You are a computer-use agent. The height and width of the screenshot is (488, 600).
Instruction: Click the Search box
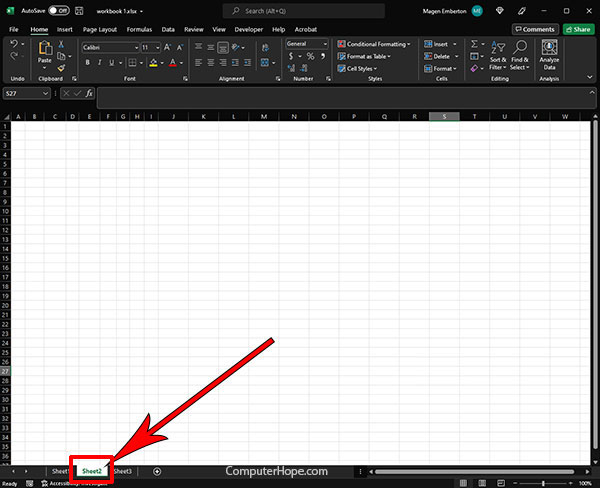304,11
